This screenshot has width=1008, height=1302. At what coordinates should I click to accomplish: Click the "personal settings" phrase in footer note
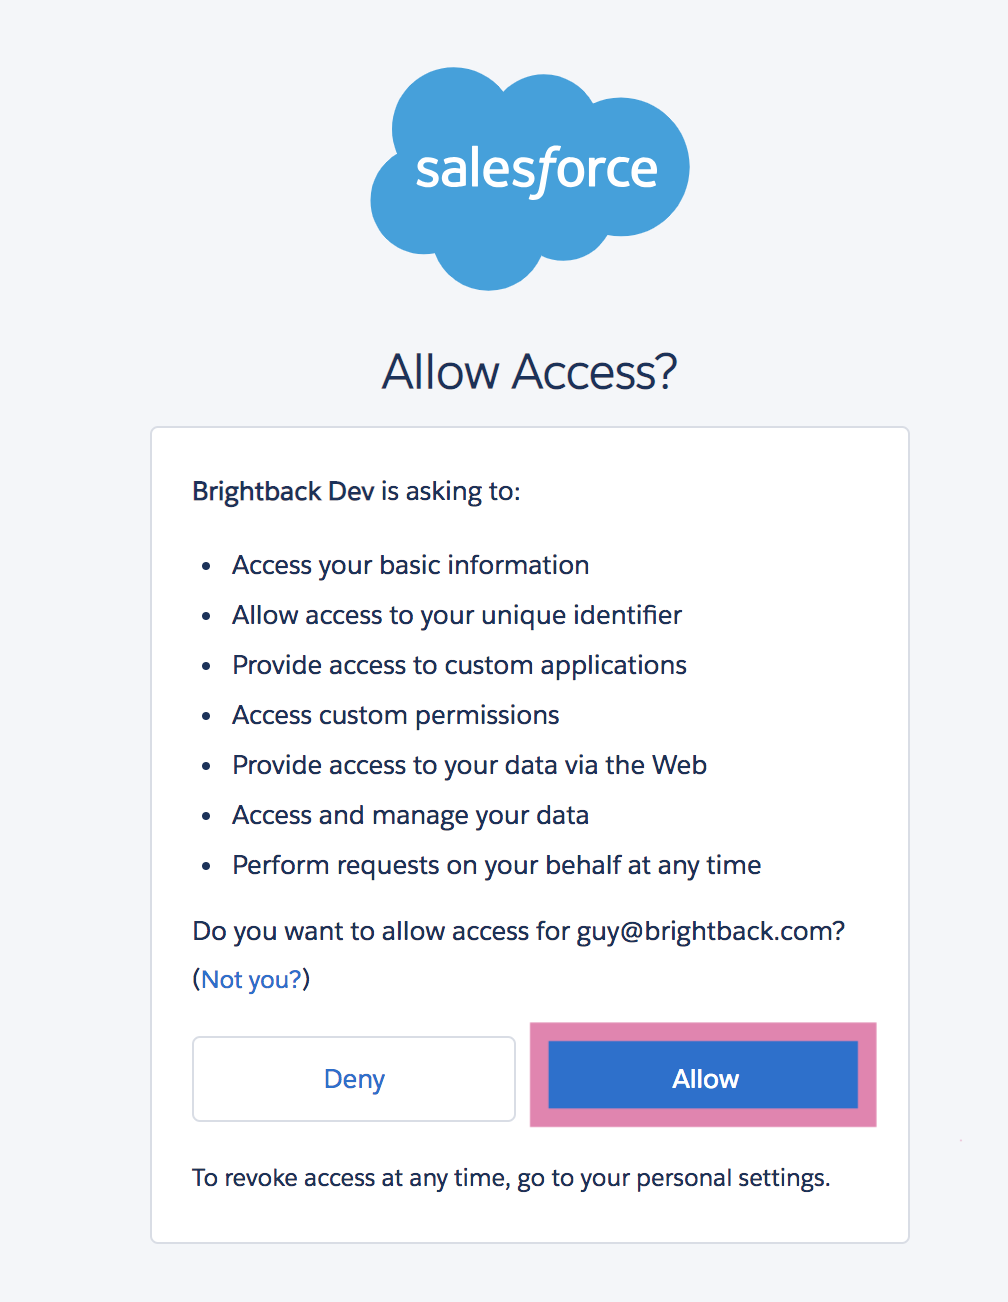(x=731, y=1178)
